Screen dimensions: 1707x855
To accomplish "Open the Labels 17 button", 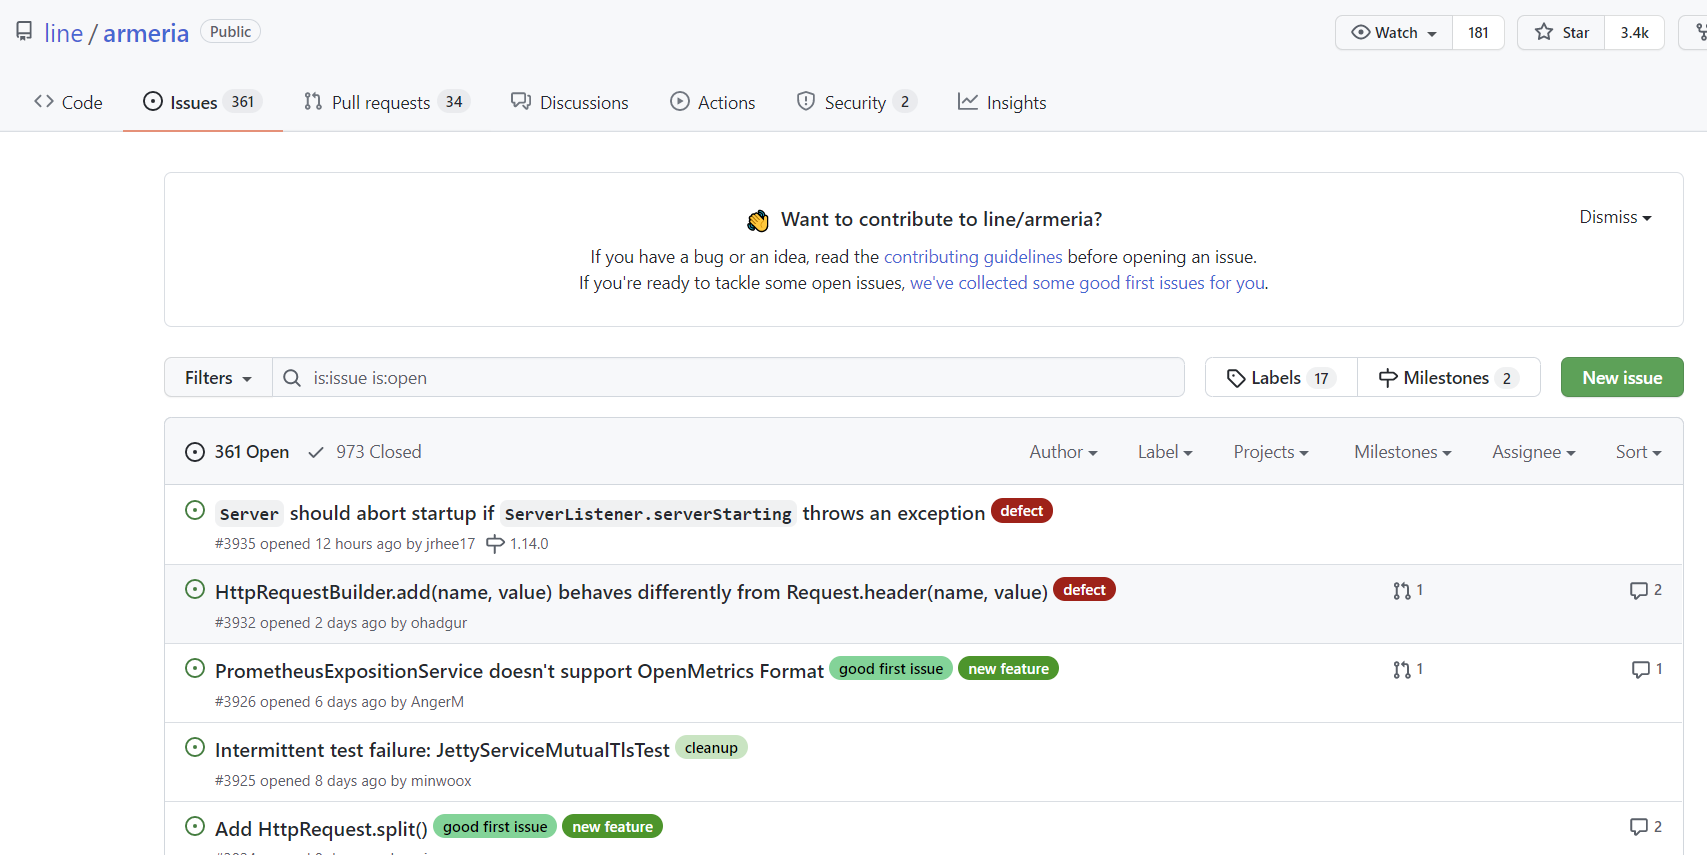I will [x=1281, y=377].
